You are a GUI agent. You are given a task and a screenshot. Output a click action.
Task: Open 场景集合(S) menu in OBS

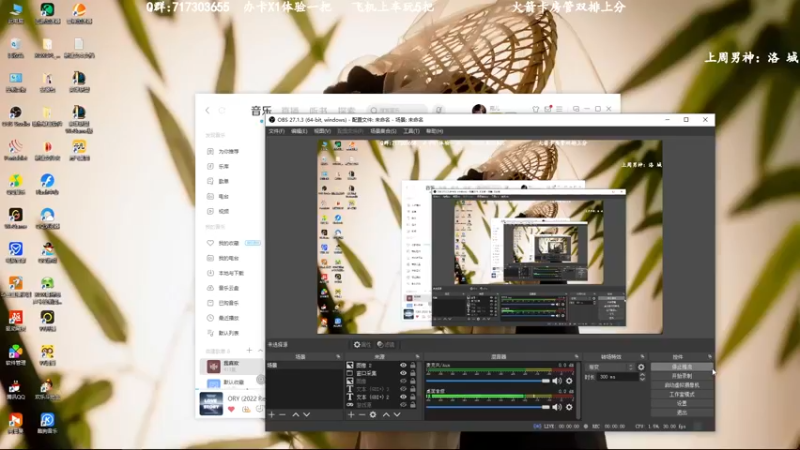[383, 131]
